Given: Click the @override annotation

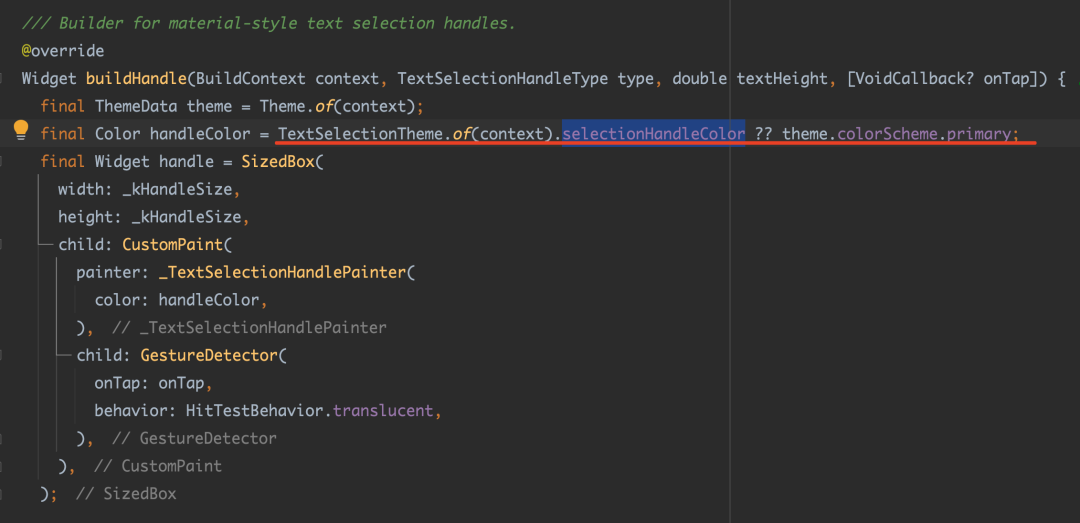Looking at the screenshot, I should 62,50.
